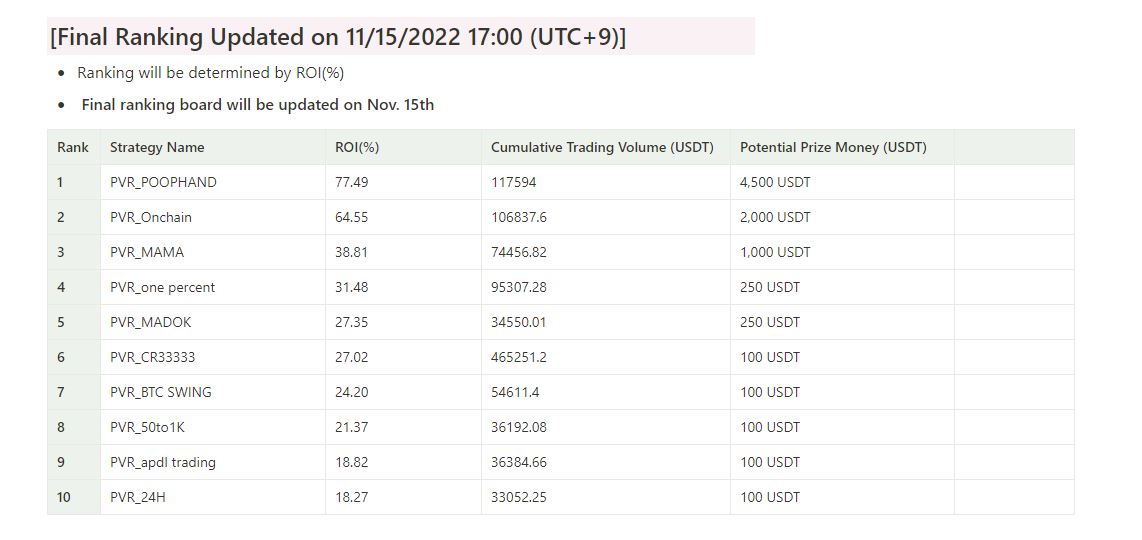Viewport: 1142px width, 540px height.
Task: Select the 77.49 ROI value
Action: click(351, 182)
